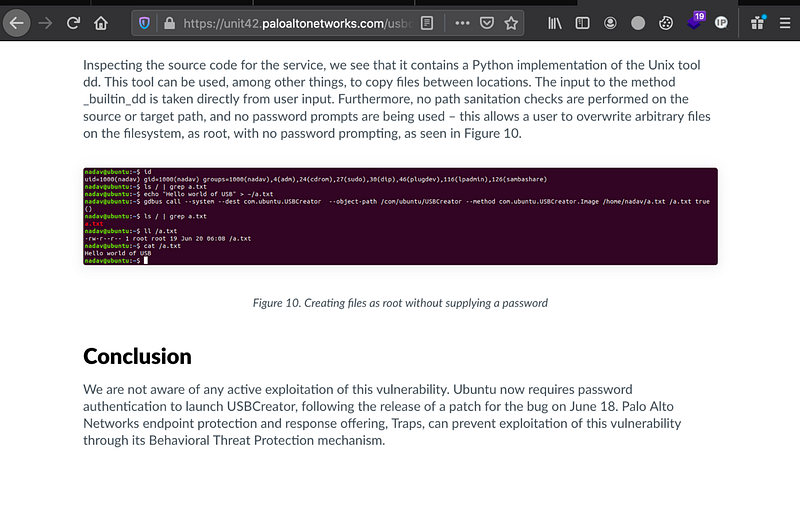Click the IP extension icon

click(x=721, y=23)
